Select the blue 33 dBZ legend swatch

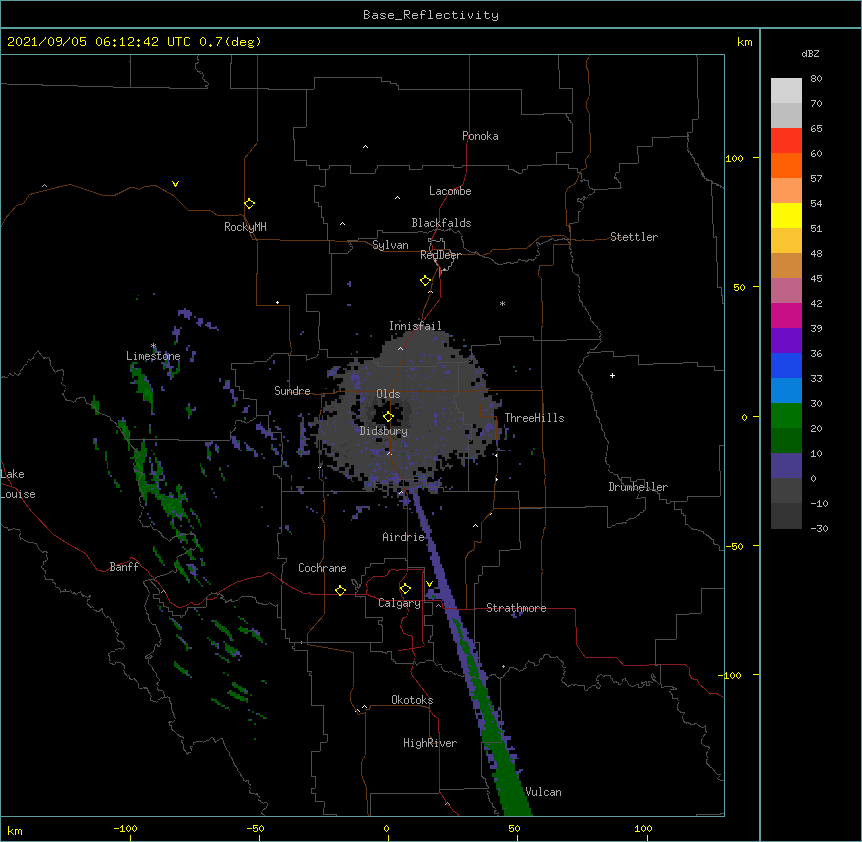tap(786, 365)
